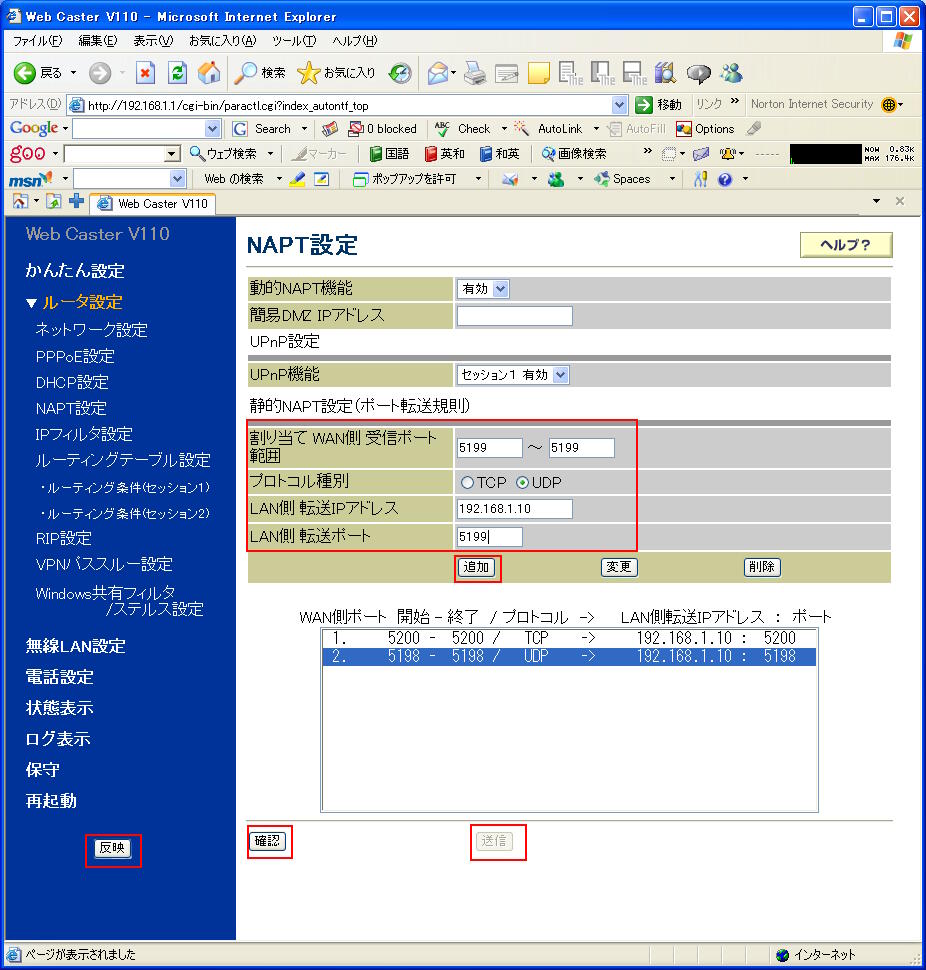Click the Home page icon

click(x=209, y=73)
